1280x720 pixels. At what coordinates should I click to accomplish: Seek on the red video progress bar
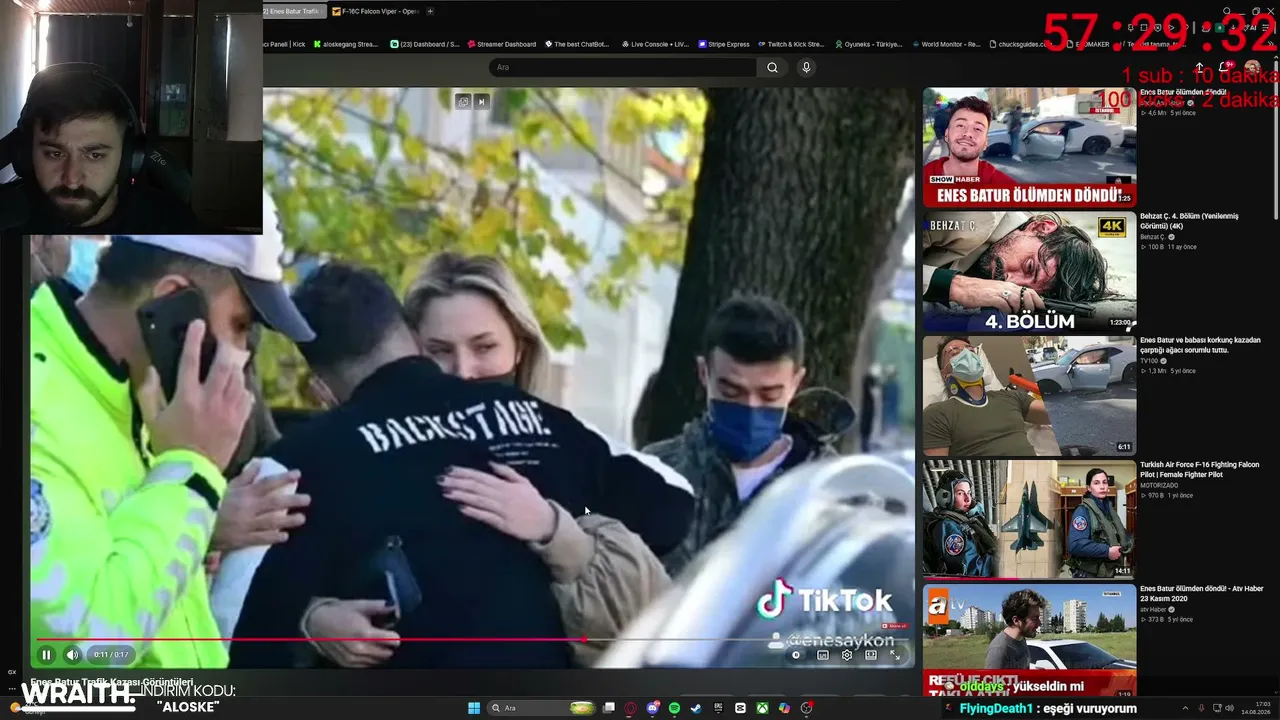coord(472,639)
